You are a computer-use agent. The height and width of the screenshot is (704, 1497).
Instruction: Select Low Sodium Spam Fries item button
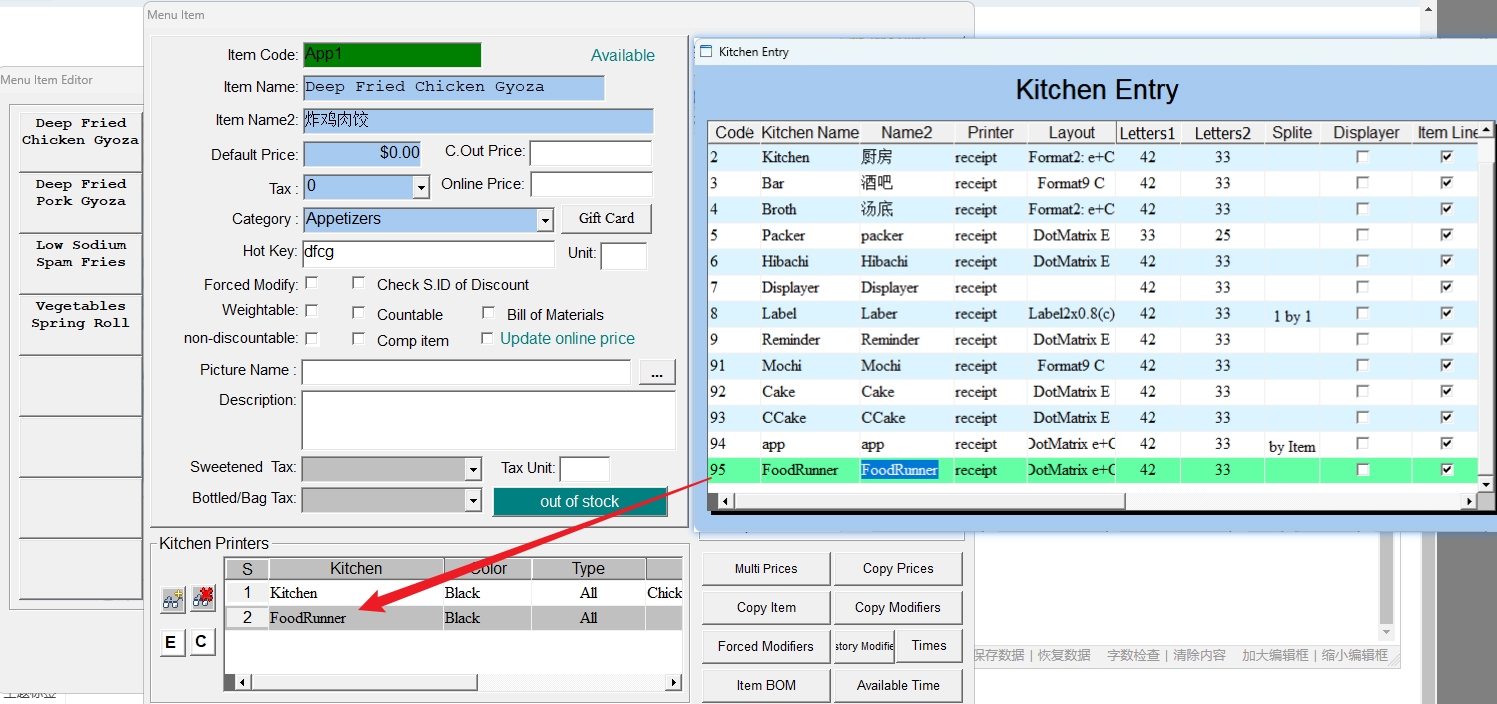point(80,263)
